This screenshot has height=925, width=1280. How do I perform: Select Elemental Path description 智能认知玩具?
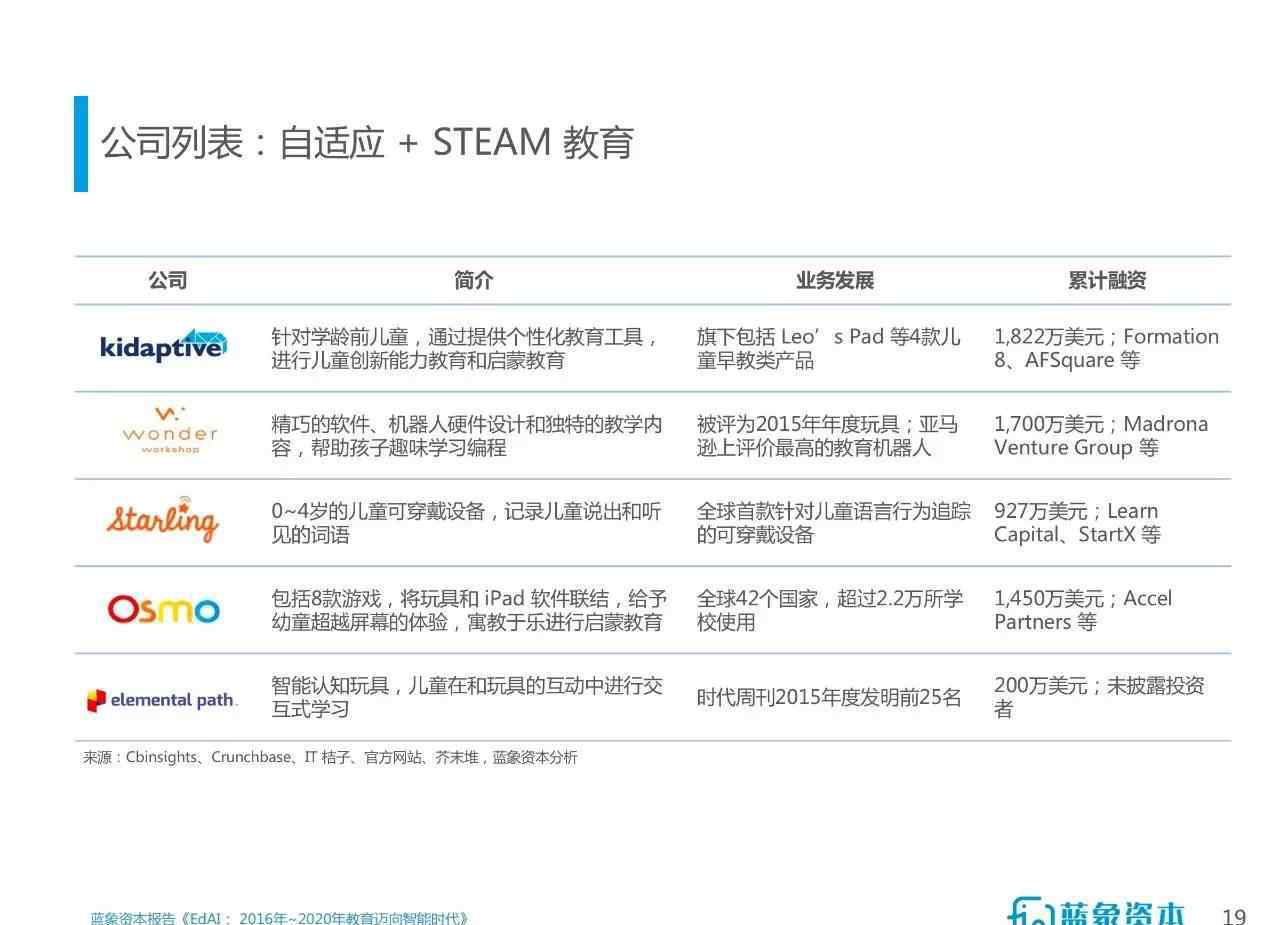click(466, 697)
